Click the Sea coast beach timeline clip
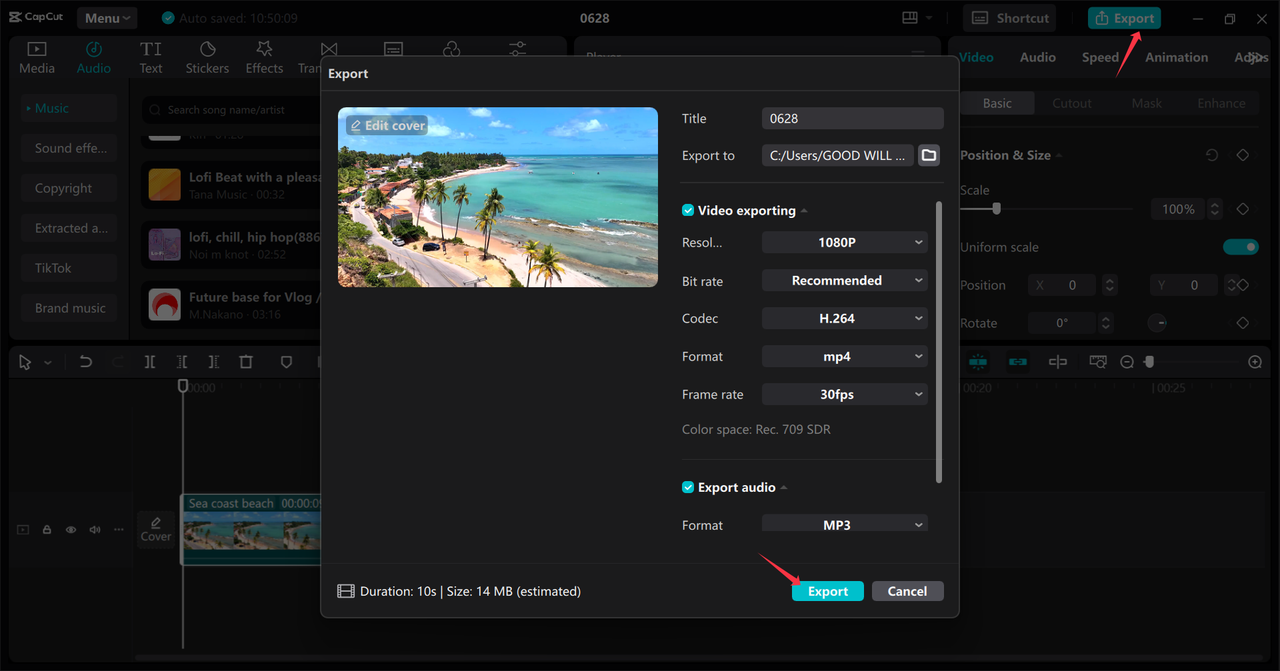This screenshot has height=671, width=1280. (251, 530)
